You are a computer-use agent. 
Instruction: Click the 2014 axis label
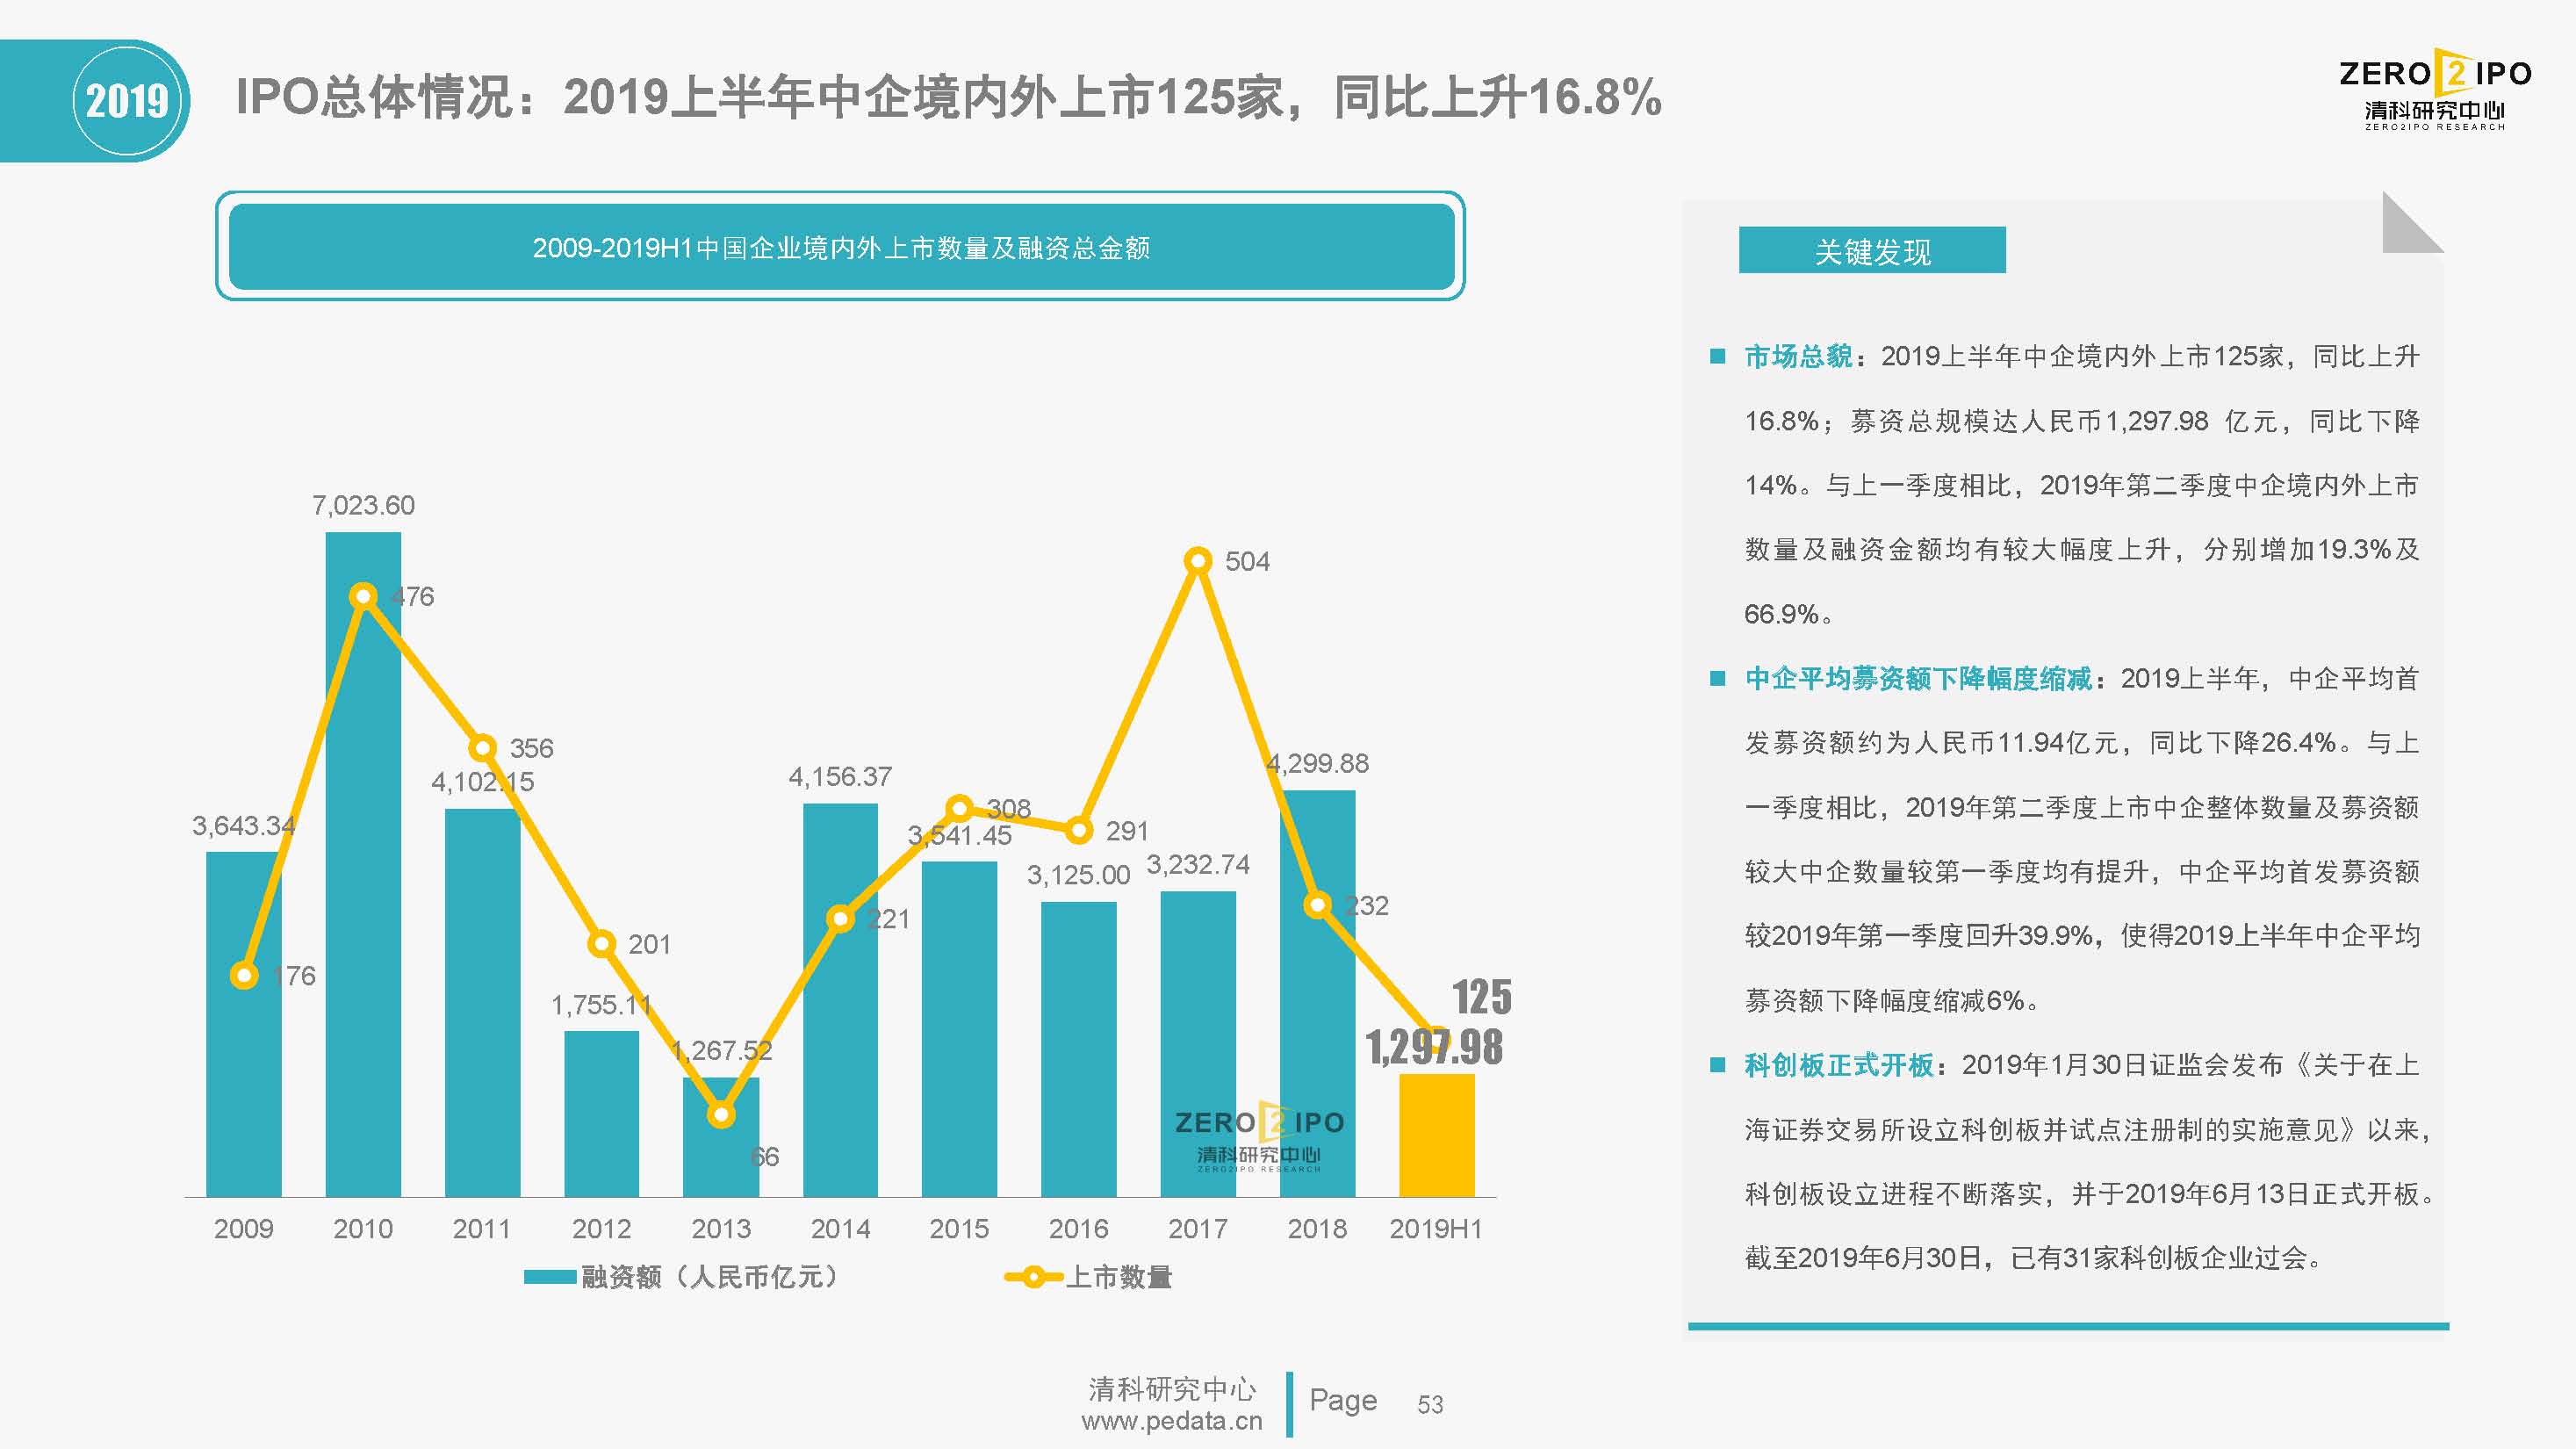840,1229
